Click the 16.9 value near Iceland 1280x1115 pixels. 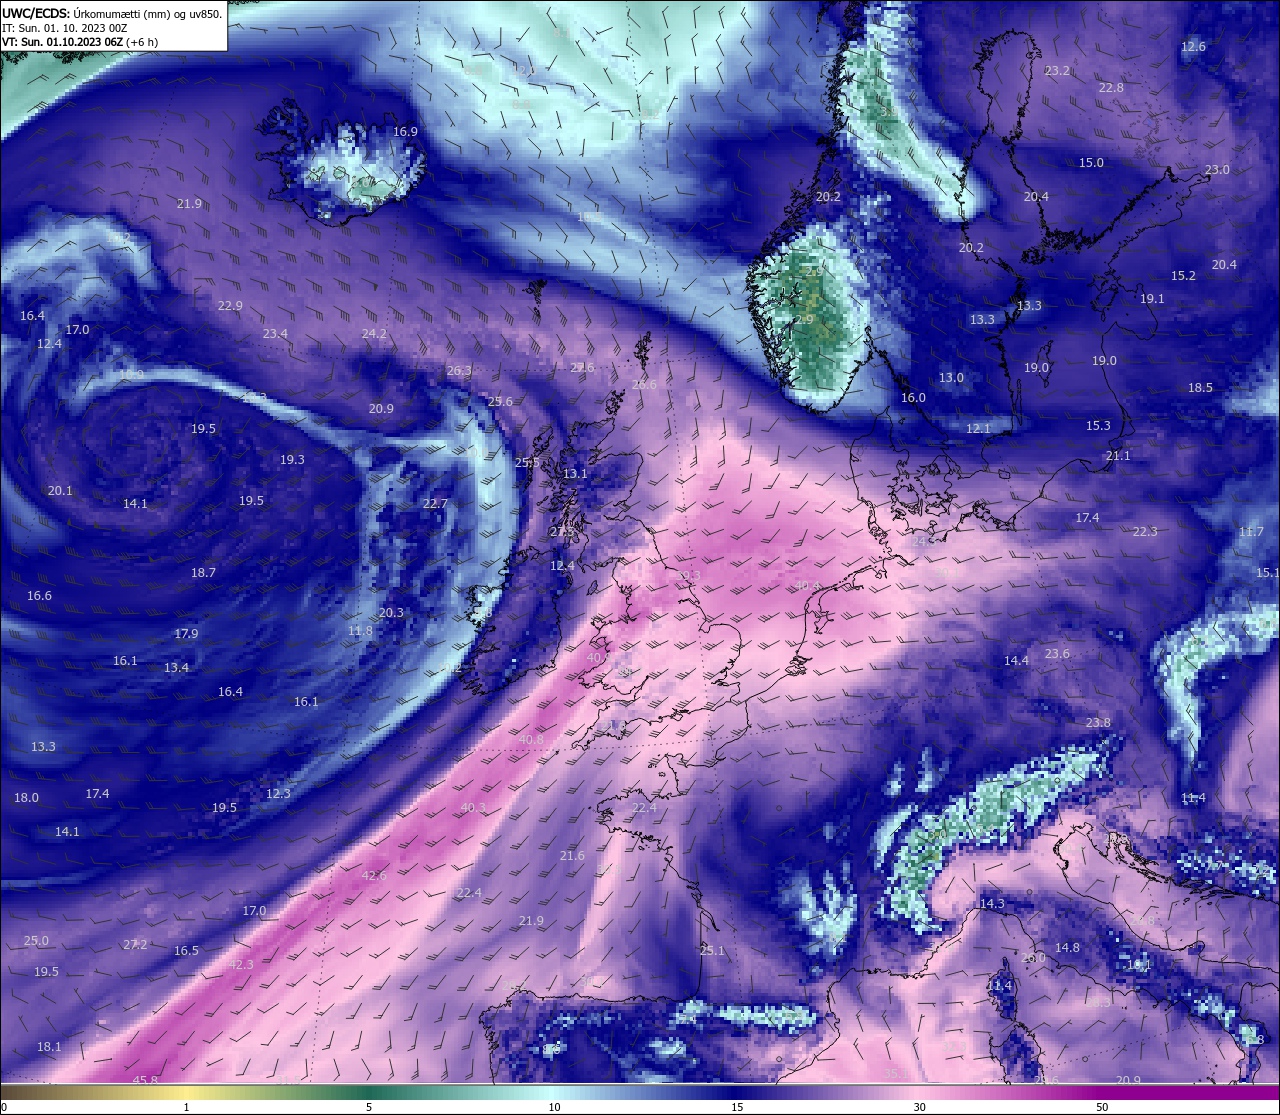point(405,132)
